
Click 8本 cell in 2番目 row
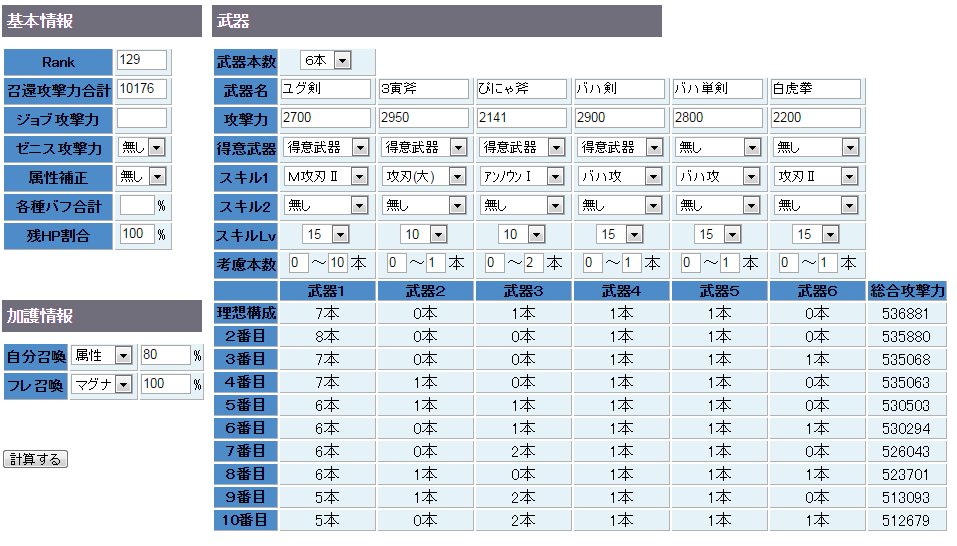(x=327, y=337)
